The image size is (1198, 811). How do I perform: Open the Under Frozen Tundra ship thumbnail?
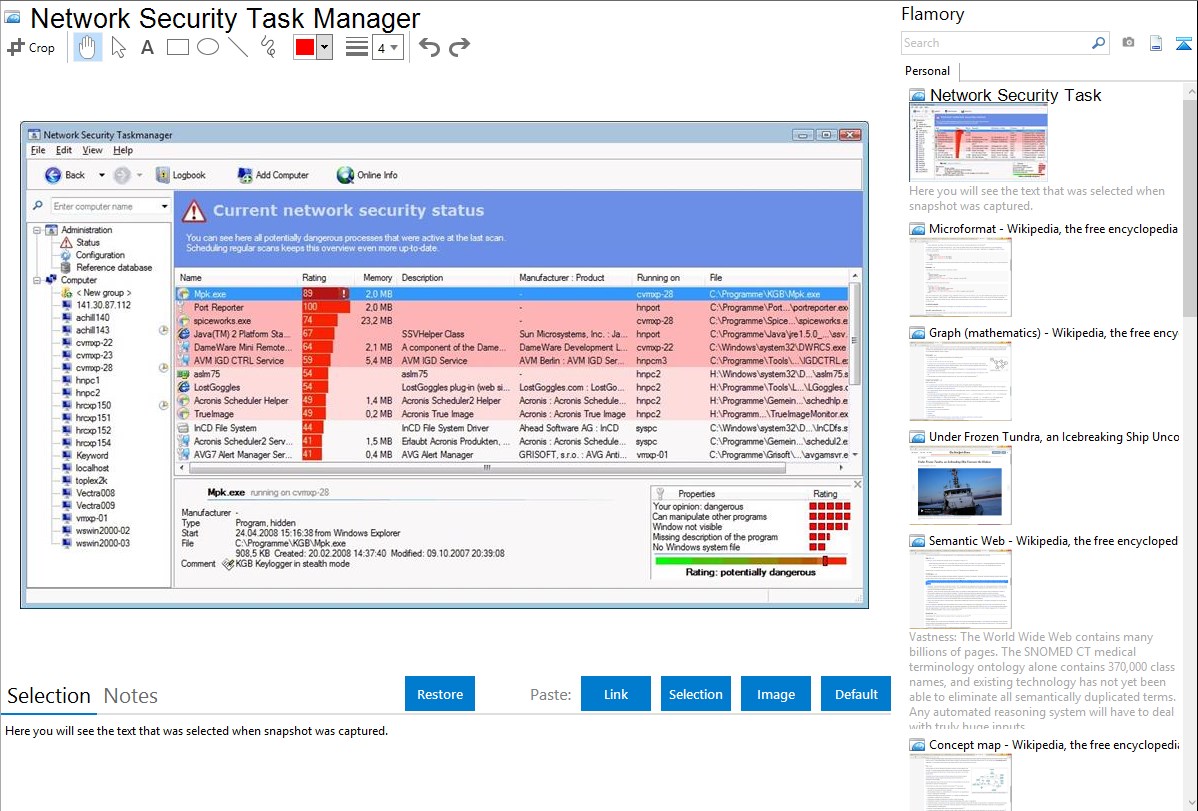click(960, 487)
